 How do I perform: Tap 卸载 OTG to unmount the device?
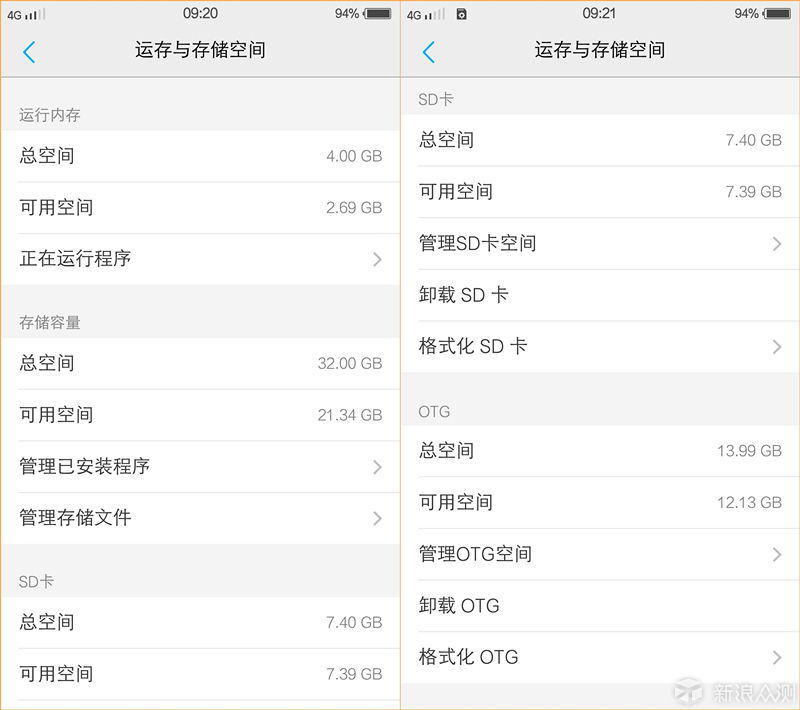(x=600, y=605)
